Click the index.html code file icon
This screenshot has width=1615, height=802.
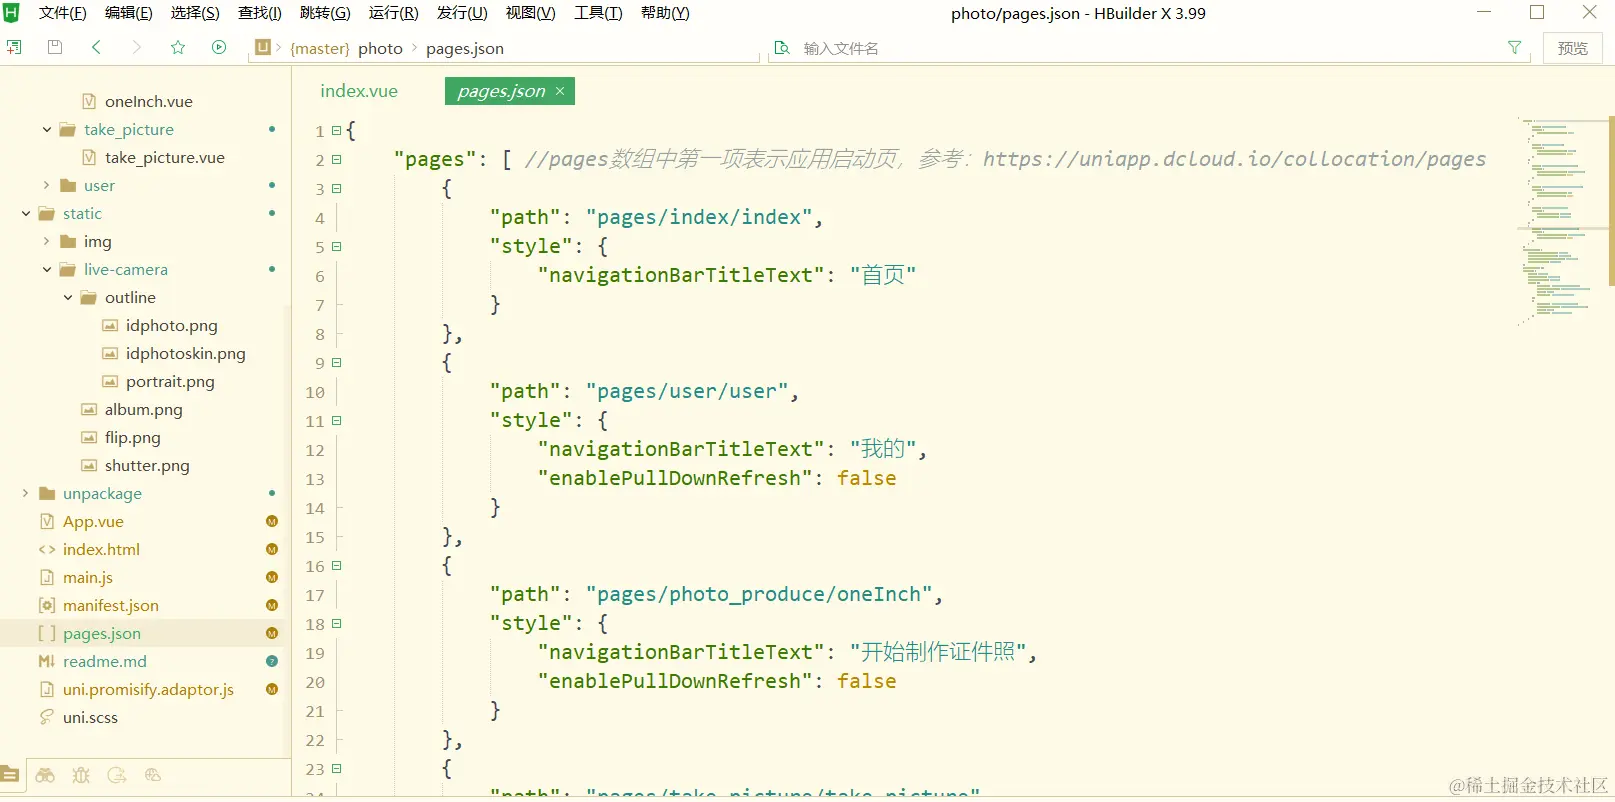tap(47, 550)
